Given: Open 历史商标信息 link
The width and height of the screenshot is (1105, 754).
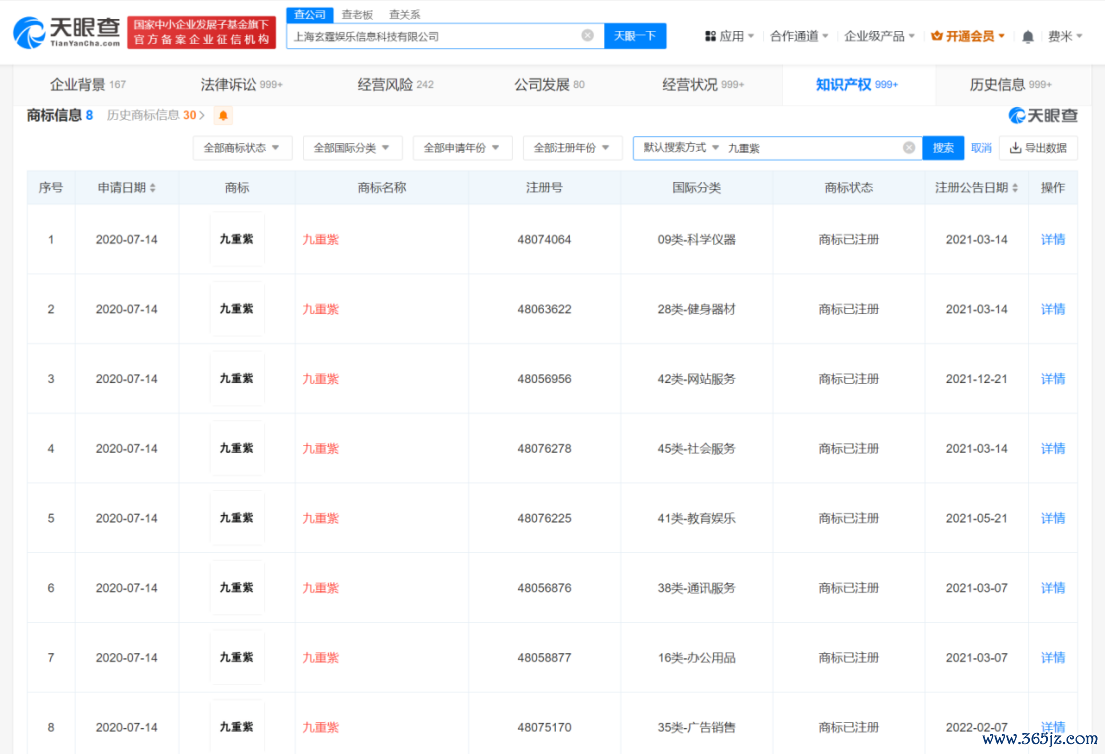Looking at the screenshot, I should (155, 116).
